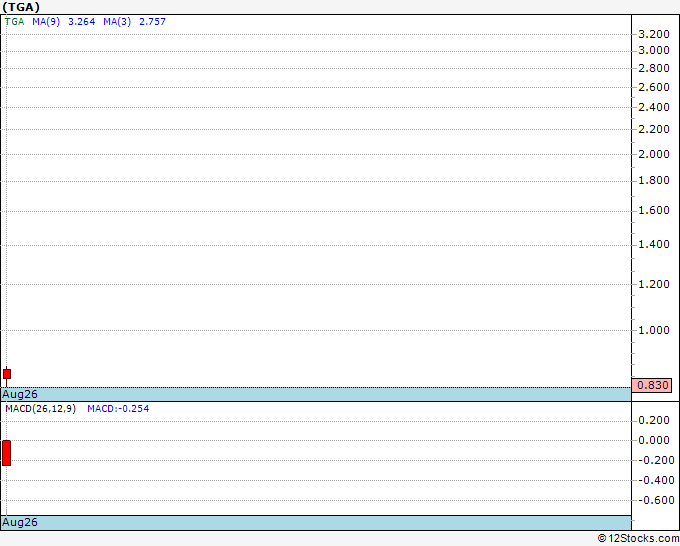
Task: Click the MA(3) legend label
Action: pyautogui.click(x=117, y=22)
